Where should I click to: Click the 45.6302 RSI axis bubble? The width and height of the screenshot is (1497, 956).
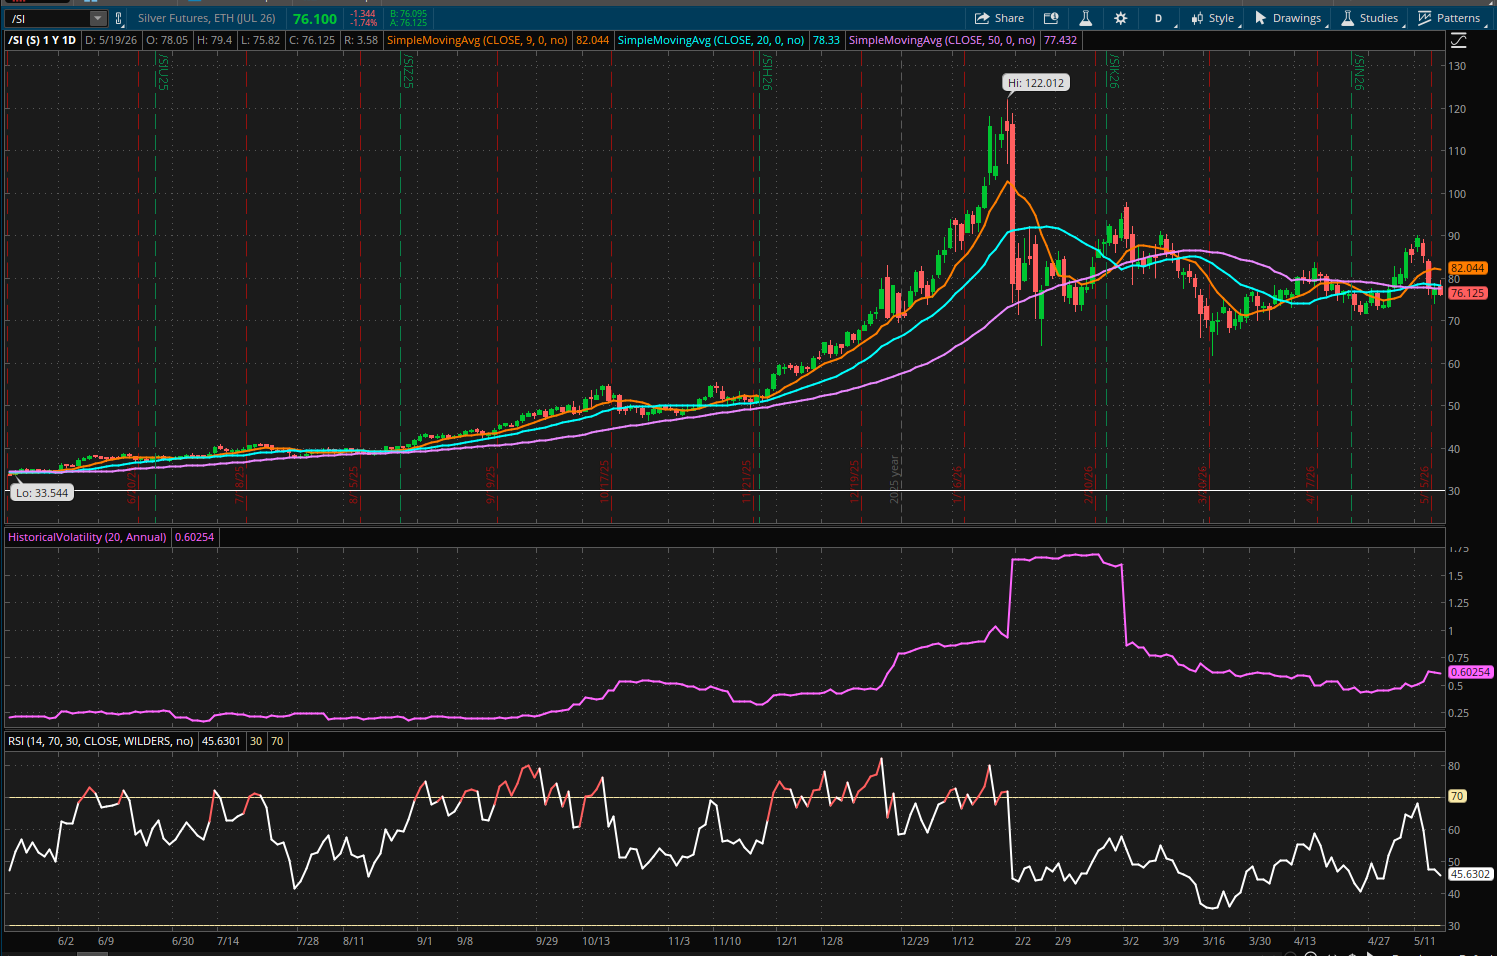1470,874
